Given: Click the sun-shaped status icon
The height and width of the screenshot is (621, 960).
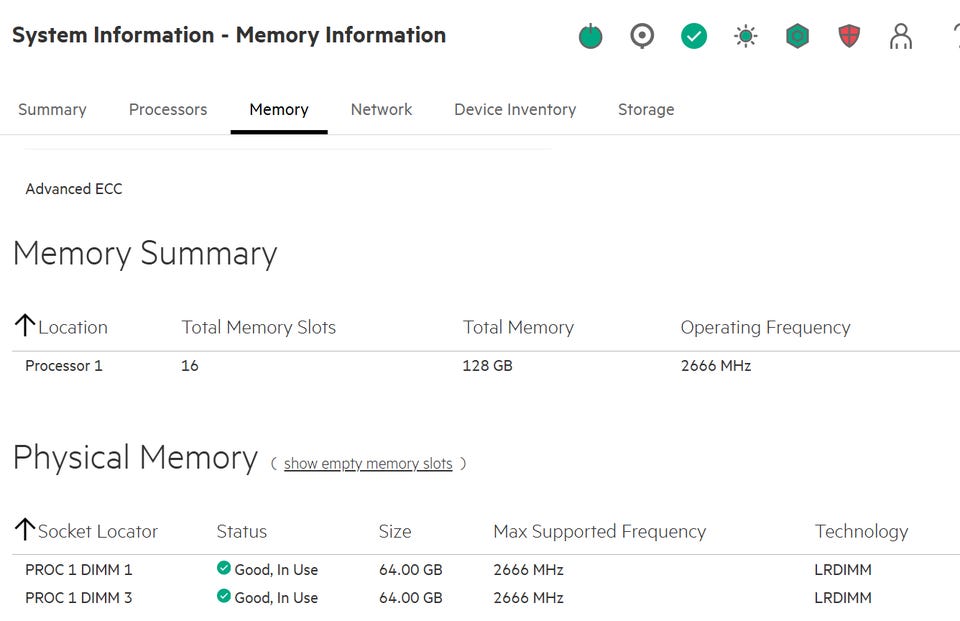Looking at the screenshot, I should click(746, 37).
